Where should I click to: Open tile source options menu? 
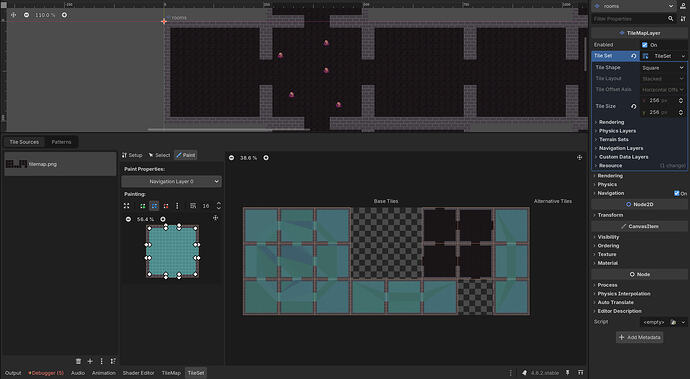[101, 361]
